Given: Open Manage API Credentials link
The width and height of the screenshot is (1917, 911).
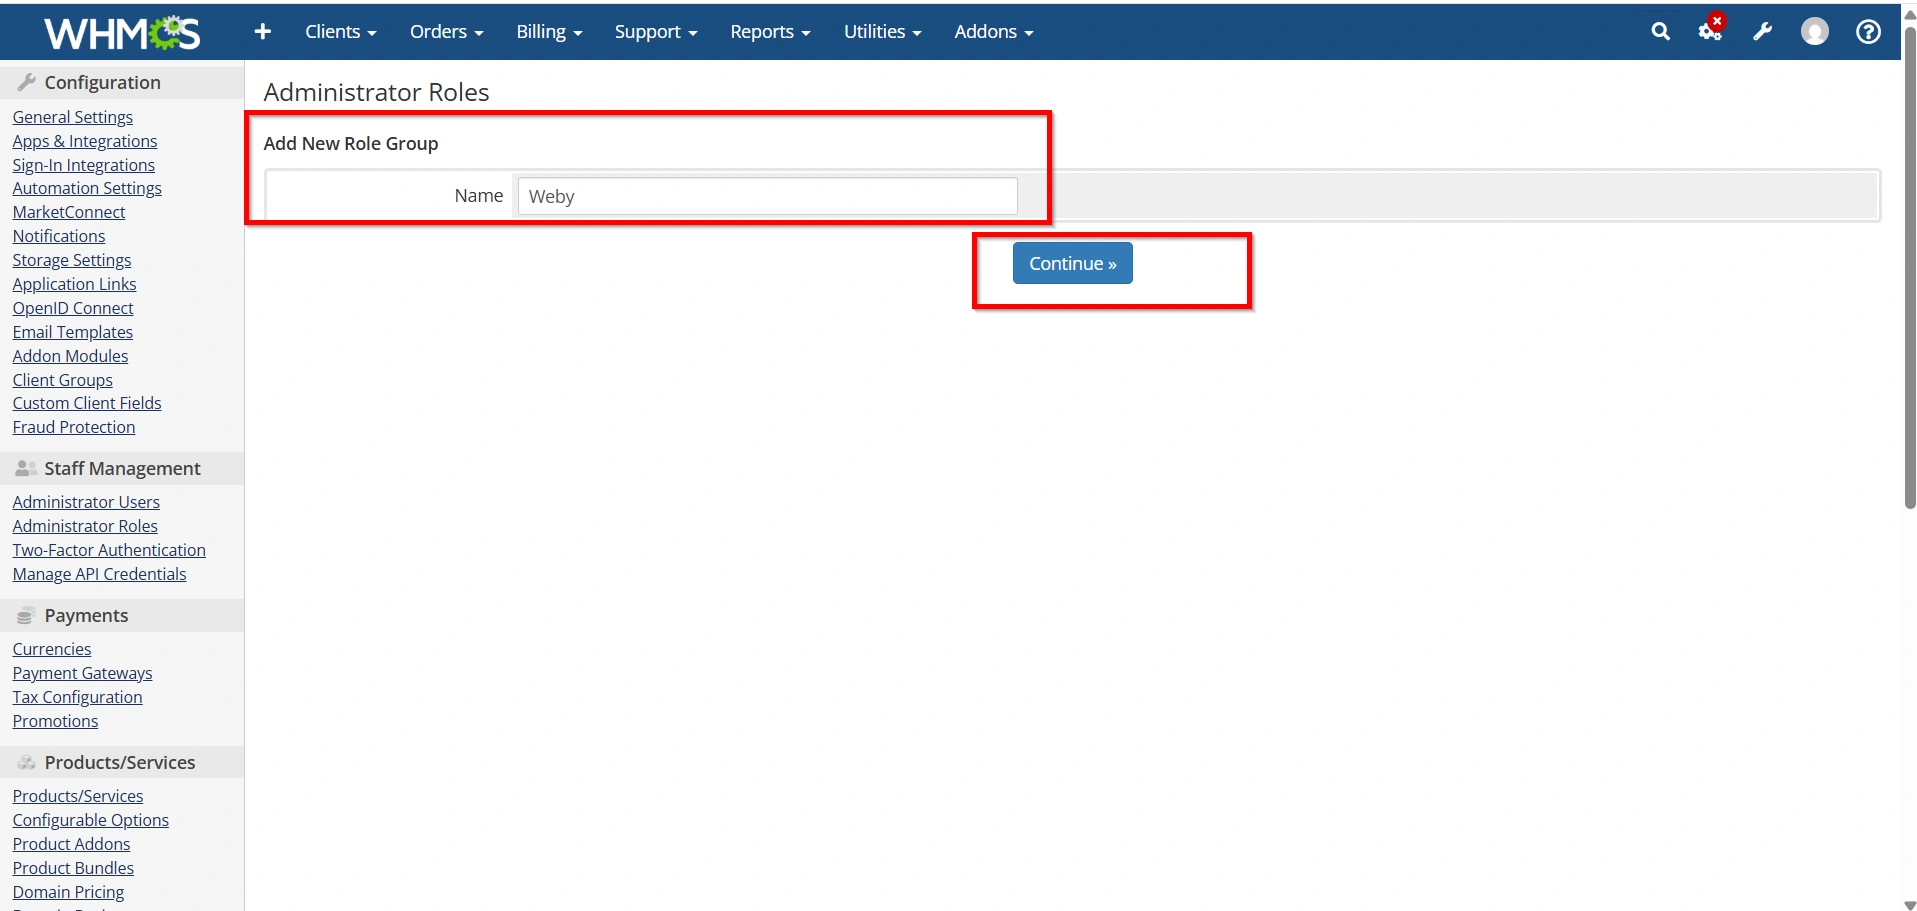Looking at the screenshot, I should point(100,574).
